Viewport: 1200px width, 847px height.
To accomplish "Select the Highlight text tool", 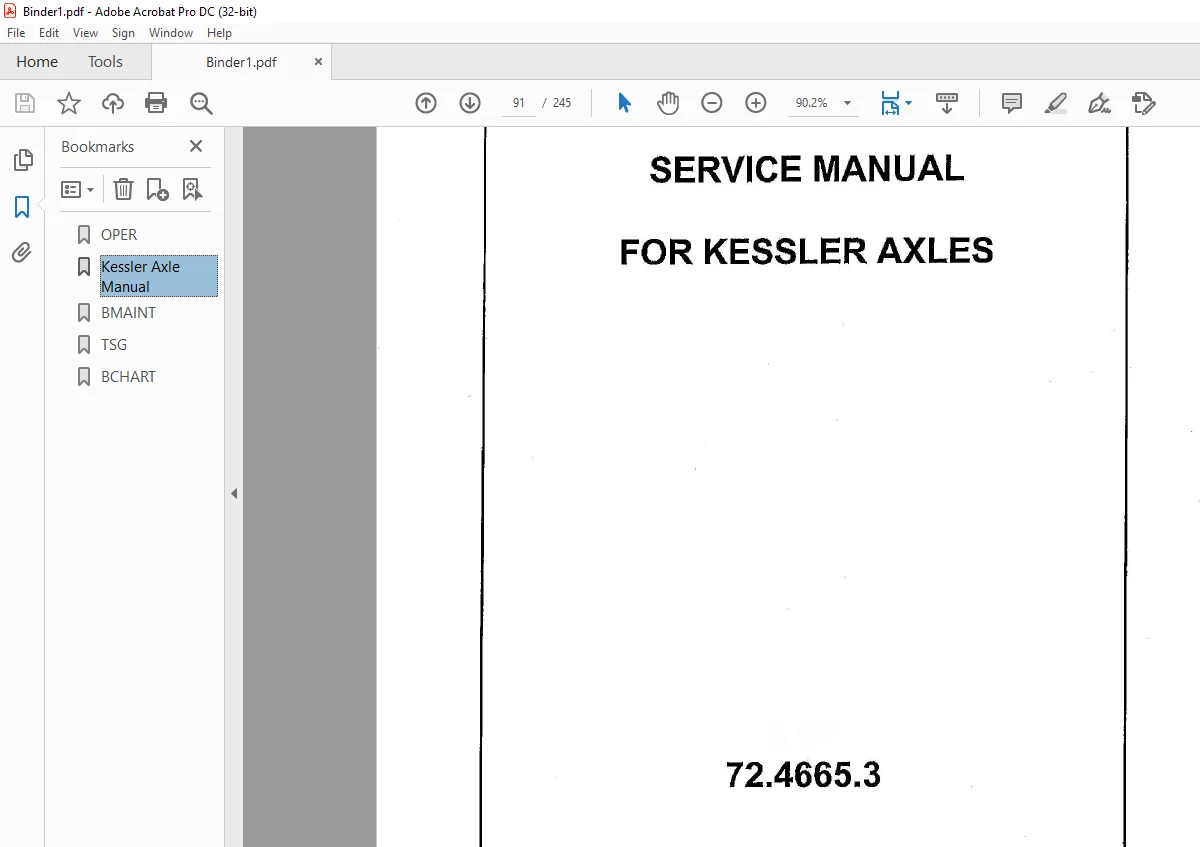I will [x=1056, y=103].
